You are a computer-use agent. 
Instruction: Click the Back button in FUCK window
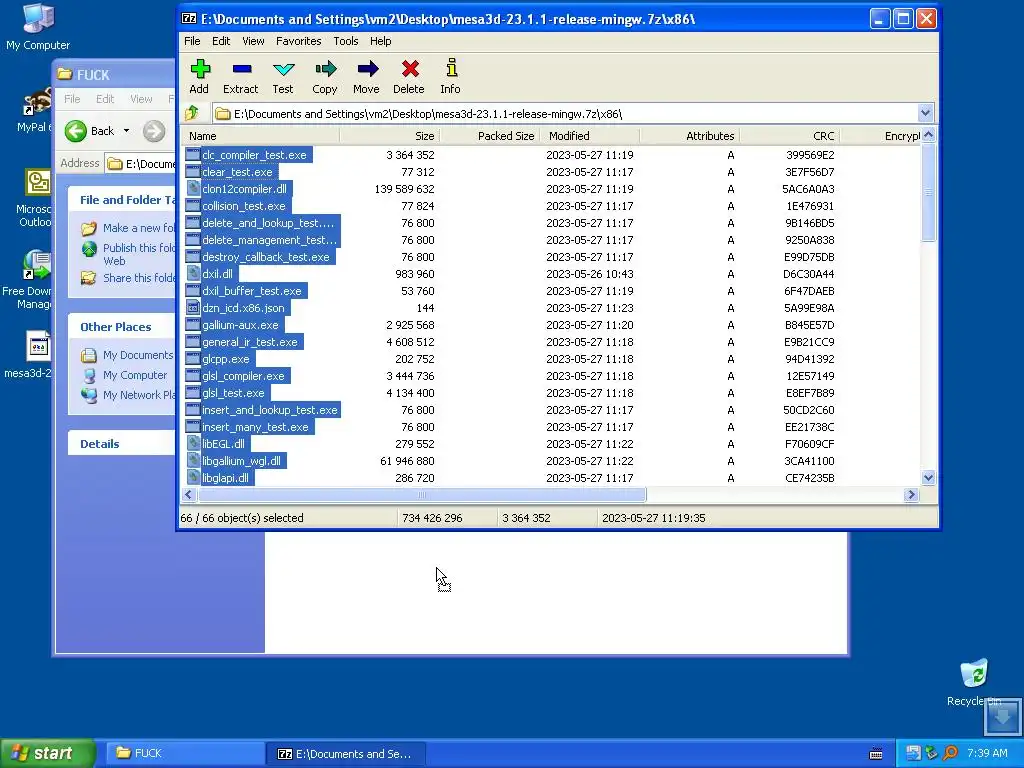(90, 131)
